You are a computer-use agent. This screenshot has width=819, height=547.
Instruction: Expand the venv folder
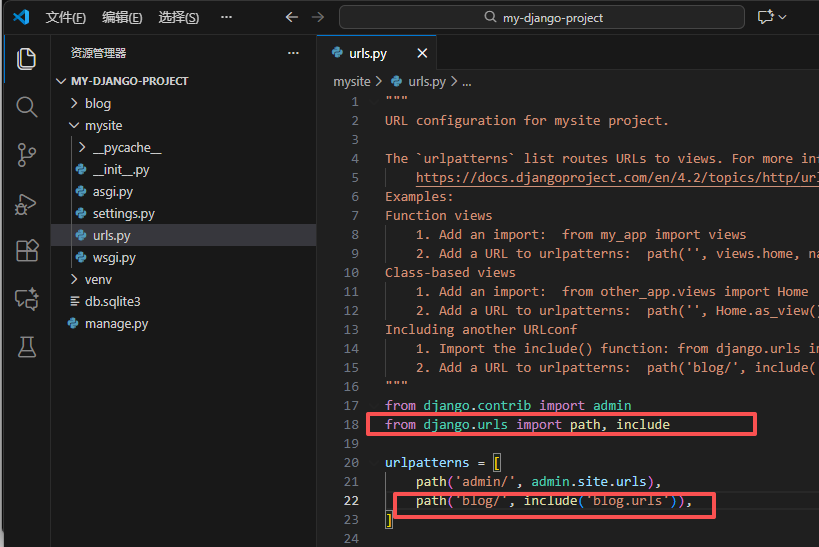pyautogui.click(x=98, y=279)
